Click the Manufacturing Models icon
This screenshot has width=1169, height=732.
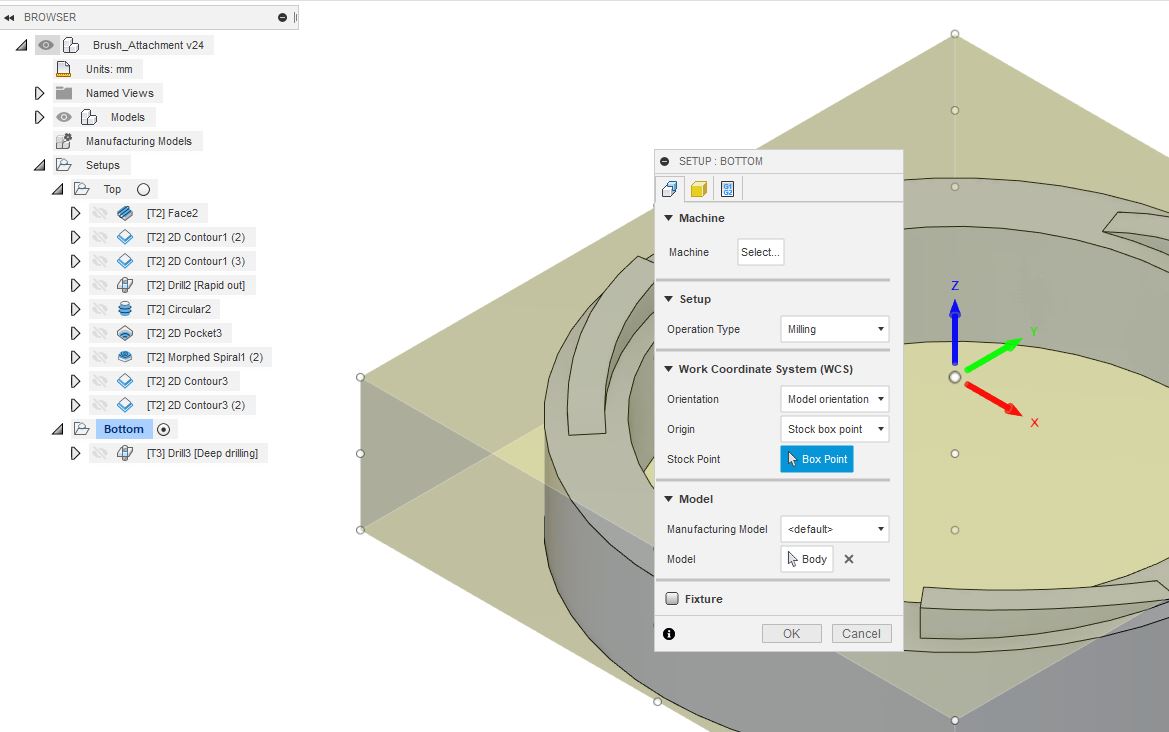(x=64, y=141)
